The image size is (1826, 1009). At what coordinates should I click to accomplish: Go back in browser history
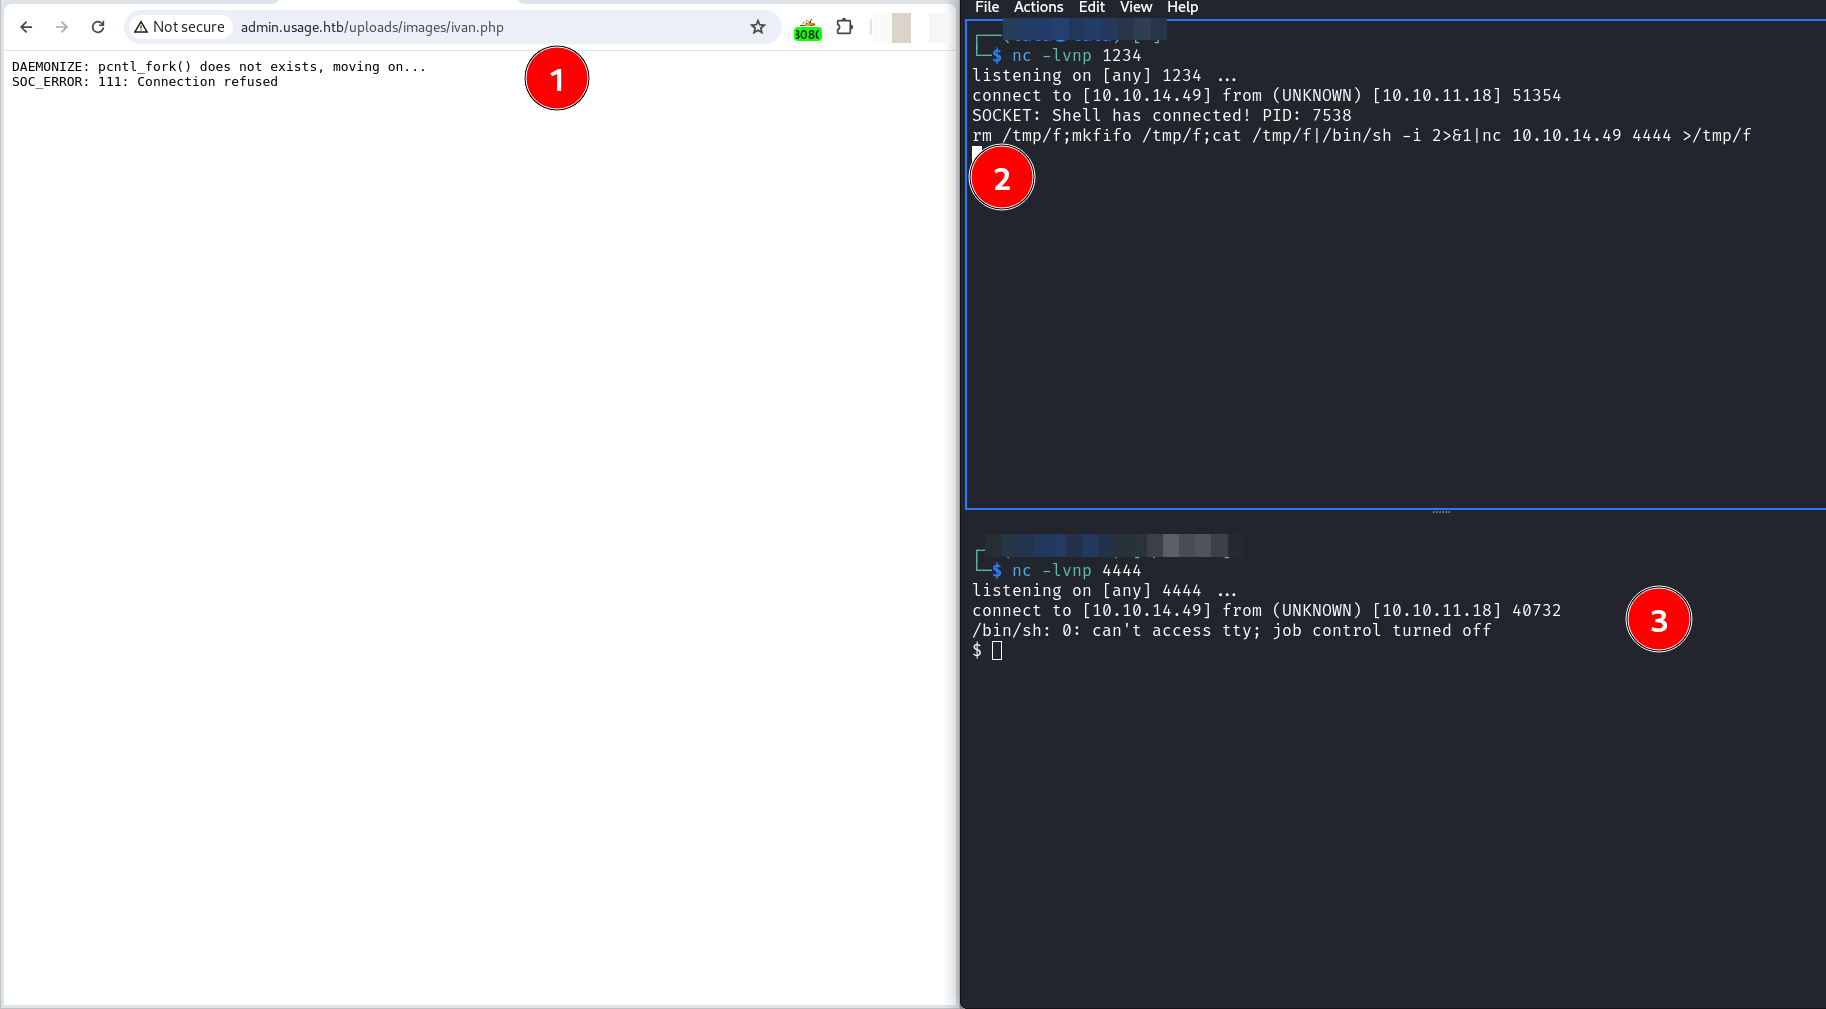click(26, 27)
